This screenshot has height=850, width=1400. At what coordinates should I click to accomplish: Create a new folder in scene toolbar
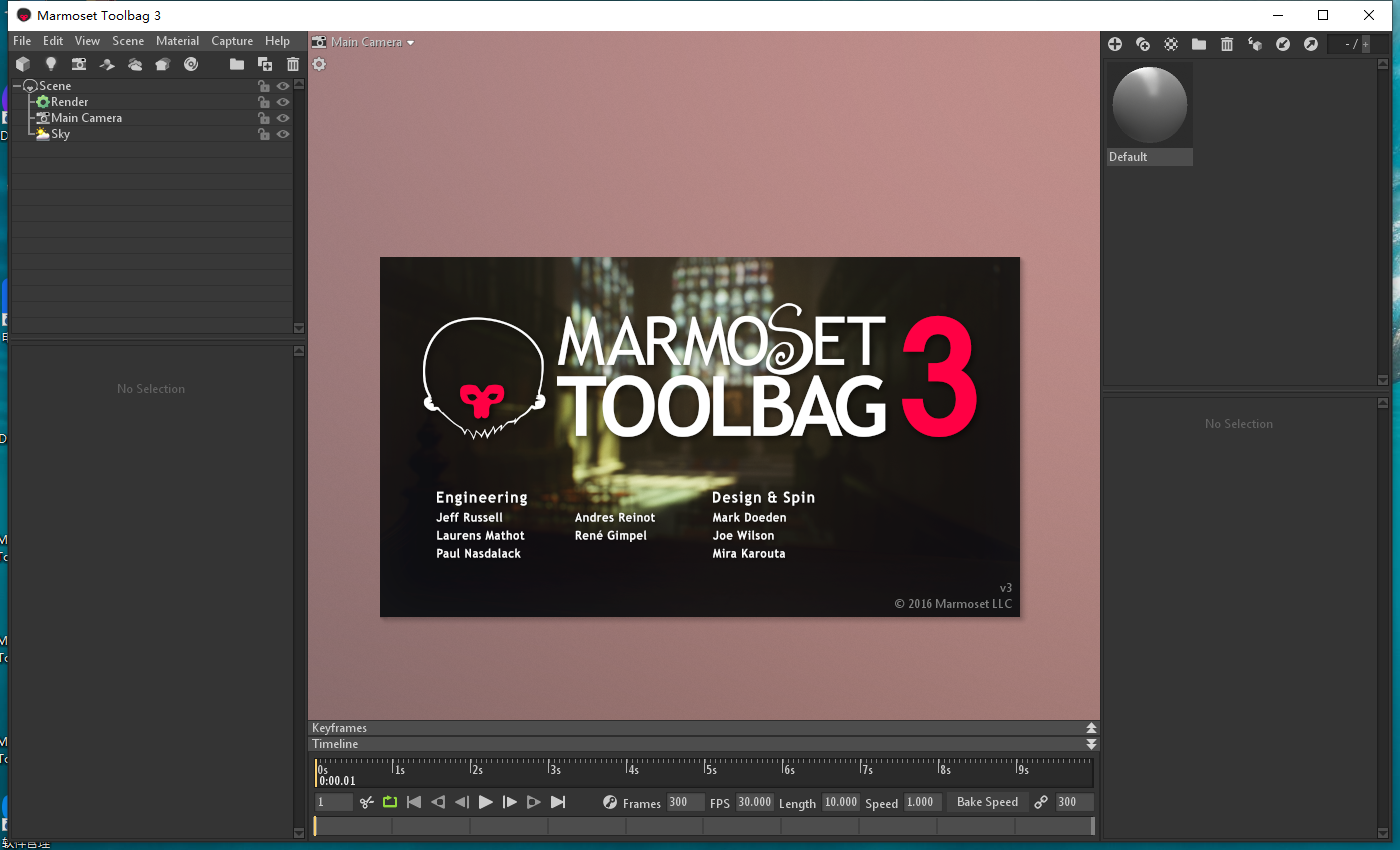pos(237,64)
